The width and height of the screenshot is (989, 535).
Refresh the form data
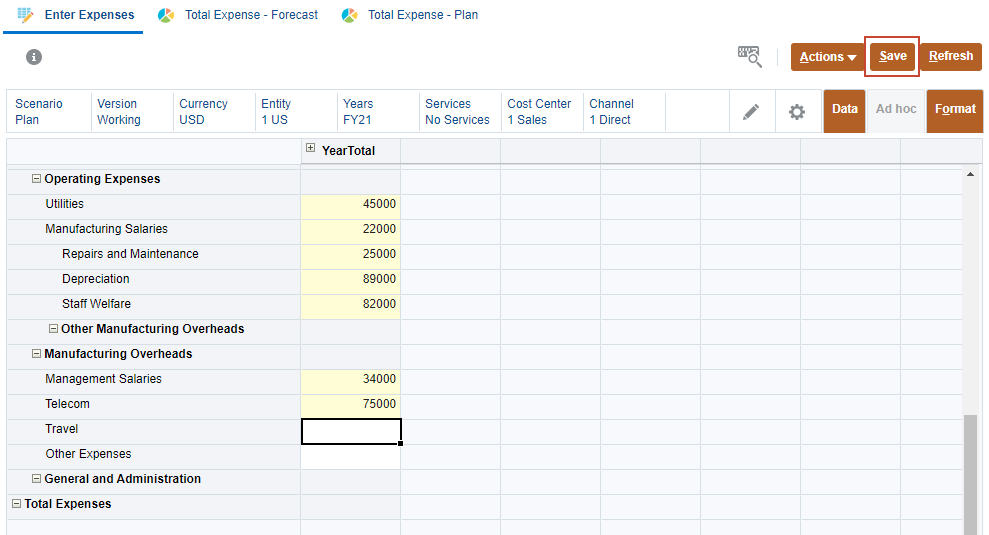point(951,57)
